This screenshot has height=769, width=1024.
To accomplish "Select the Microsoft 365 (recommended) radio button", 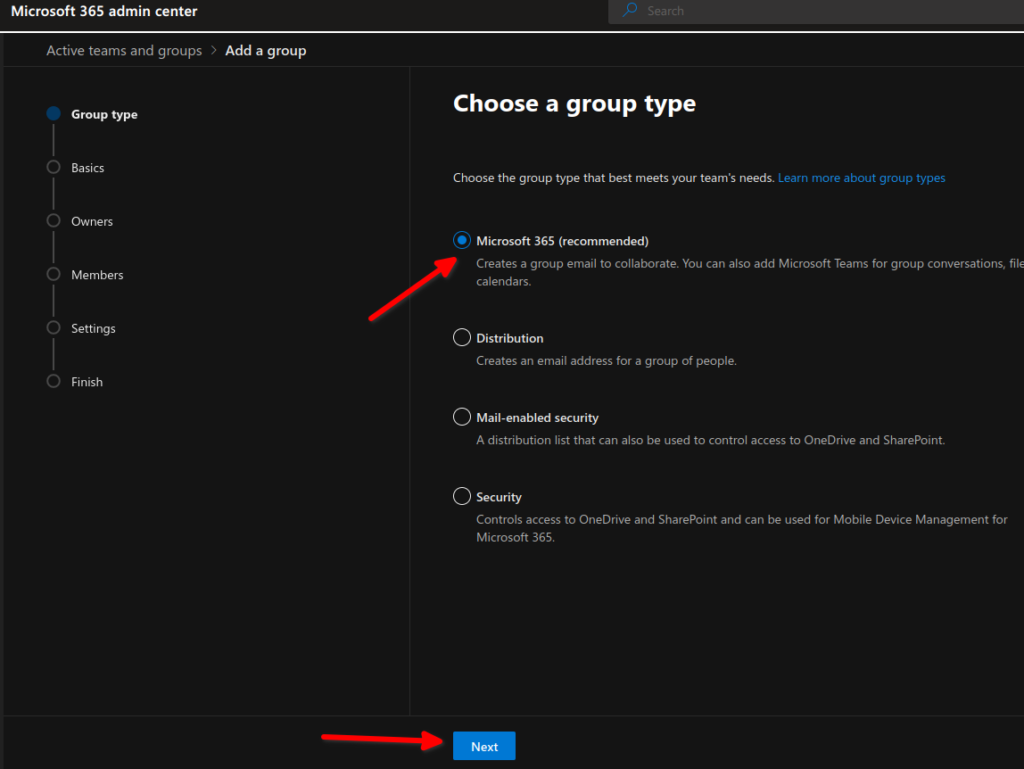I will tap(462, 240).
